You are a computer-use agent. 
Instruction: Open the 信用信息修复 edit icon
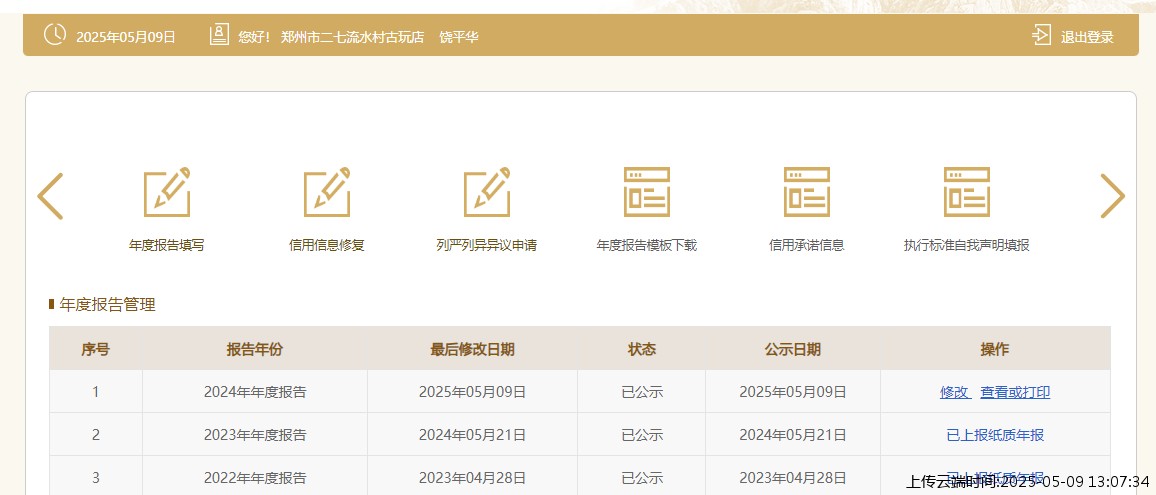click(327, 192)
